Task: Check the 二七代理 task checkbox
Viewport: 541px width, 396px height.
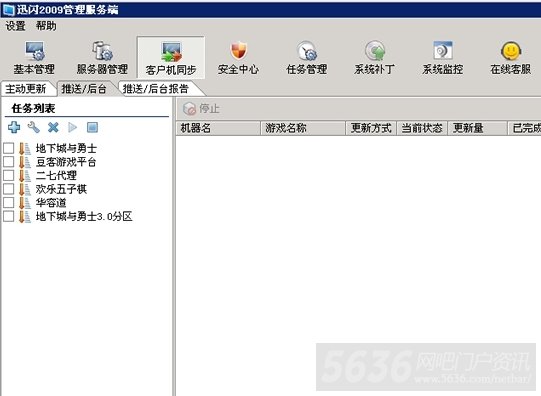Action: [x=8, y=175]
